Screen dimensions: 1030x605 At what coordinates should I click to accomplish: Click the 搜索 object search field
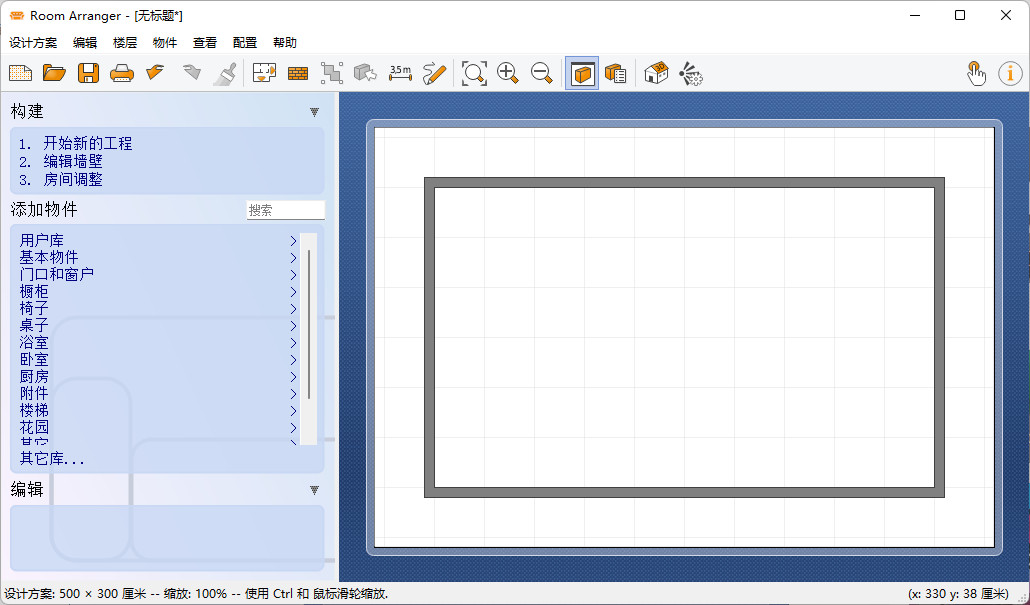click(286, 210)
